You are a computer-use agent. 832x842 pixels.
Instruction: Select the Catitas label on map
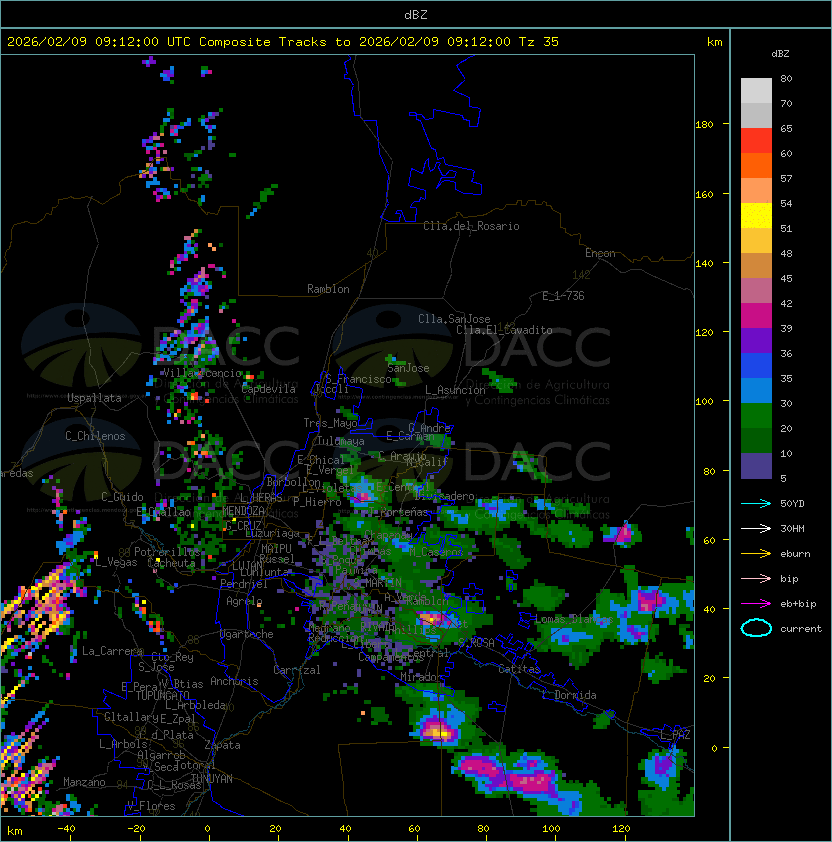(x=519, y=669)
